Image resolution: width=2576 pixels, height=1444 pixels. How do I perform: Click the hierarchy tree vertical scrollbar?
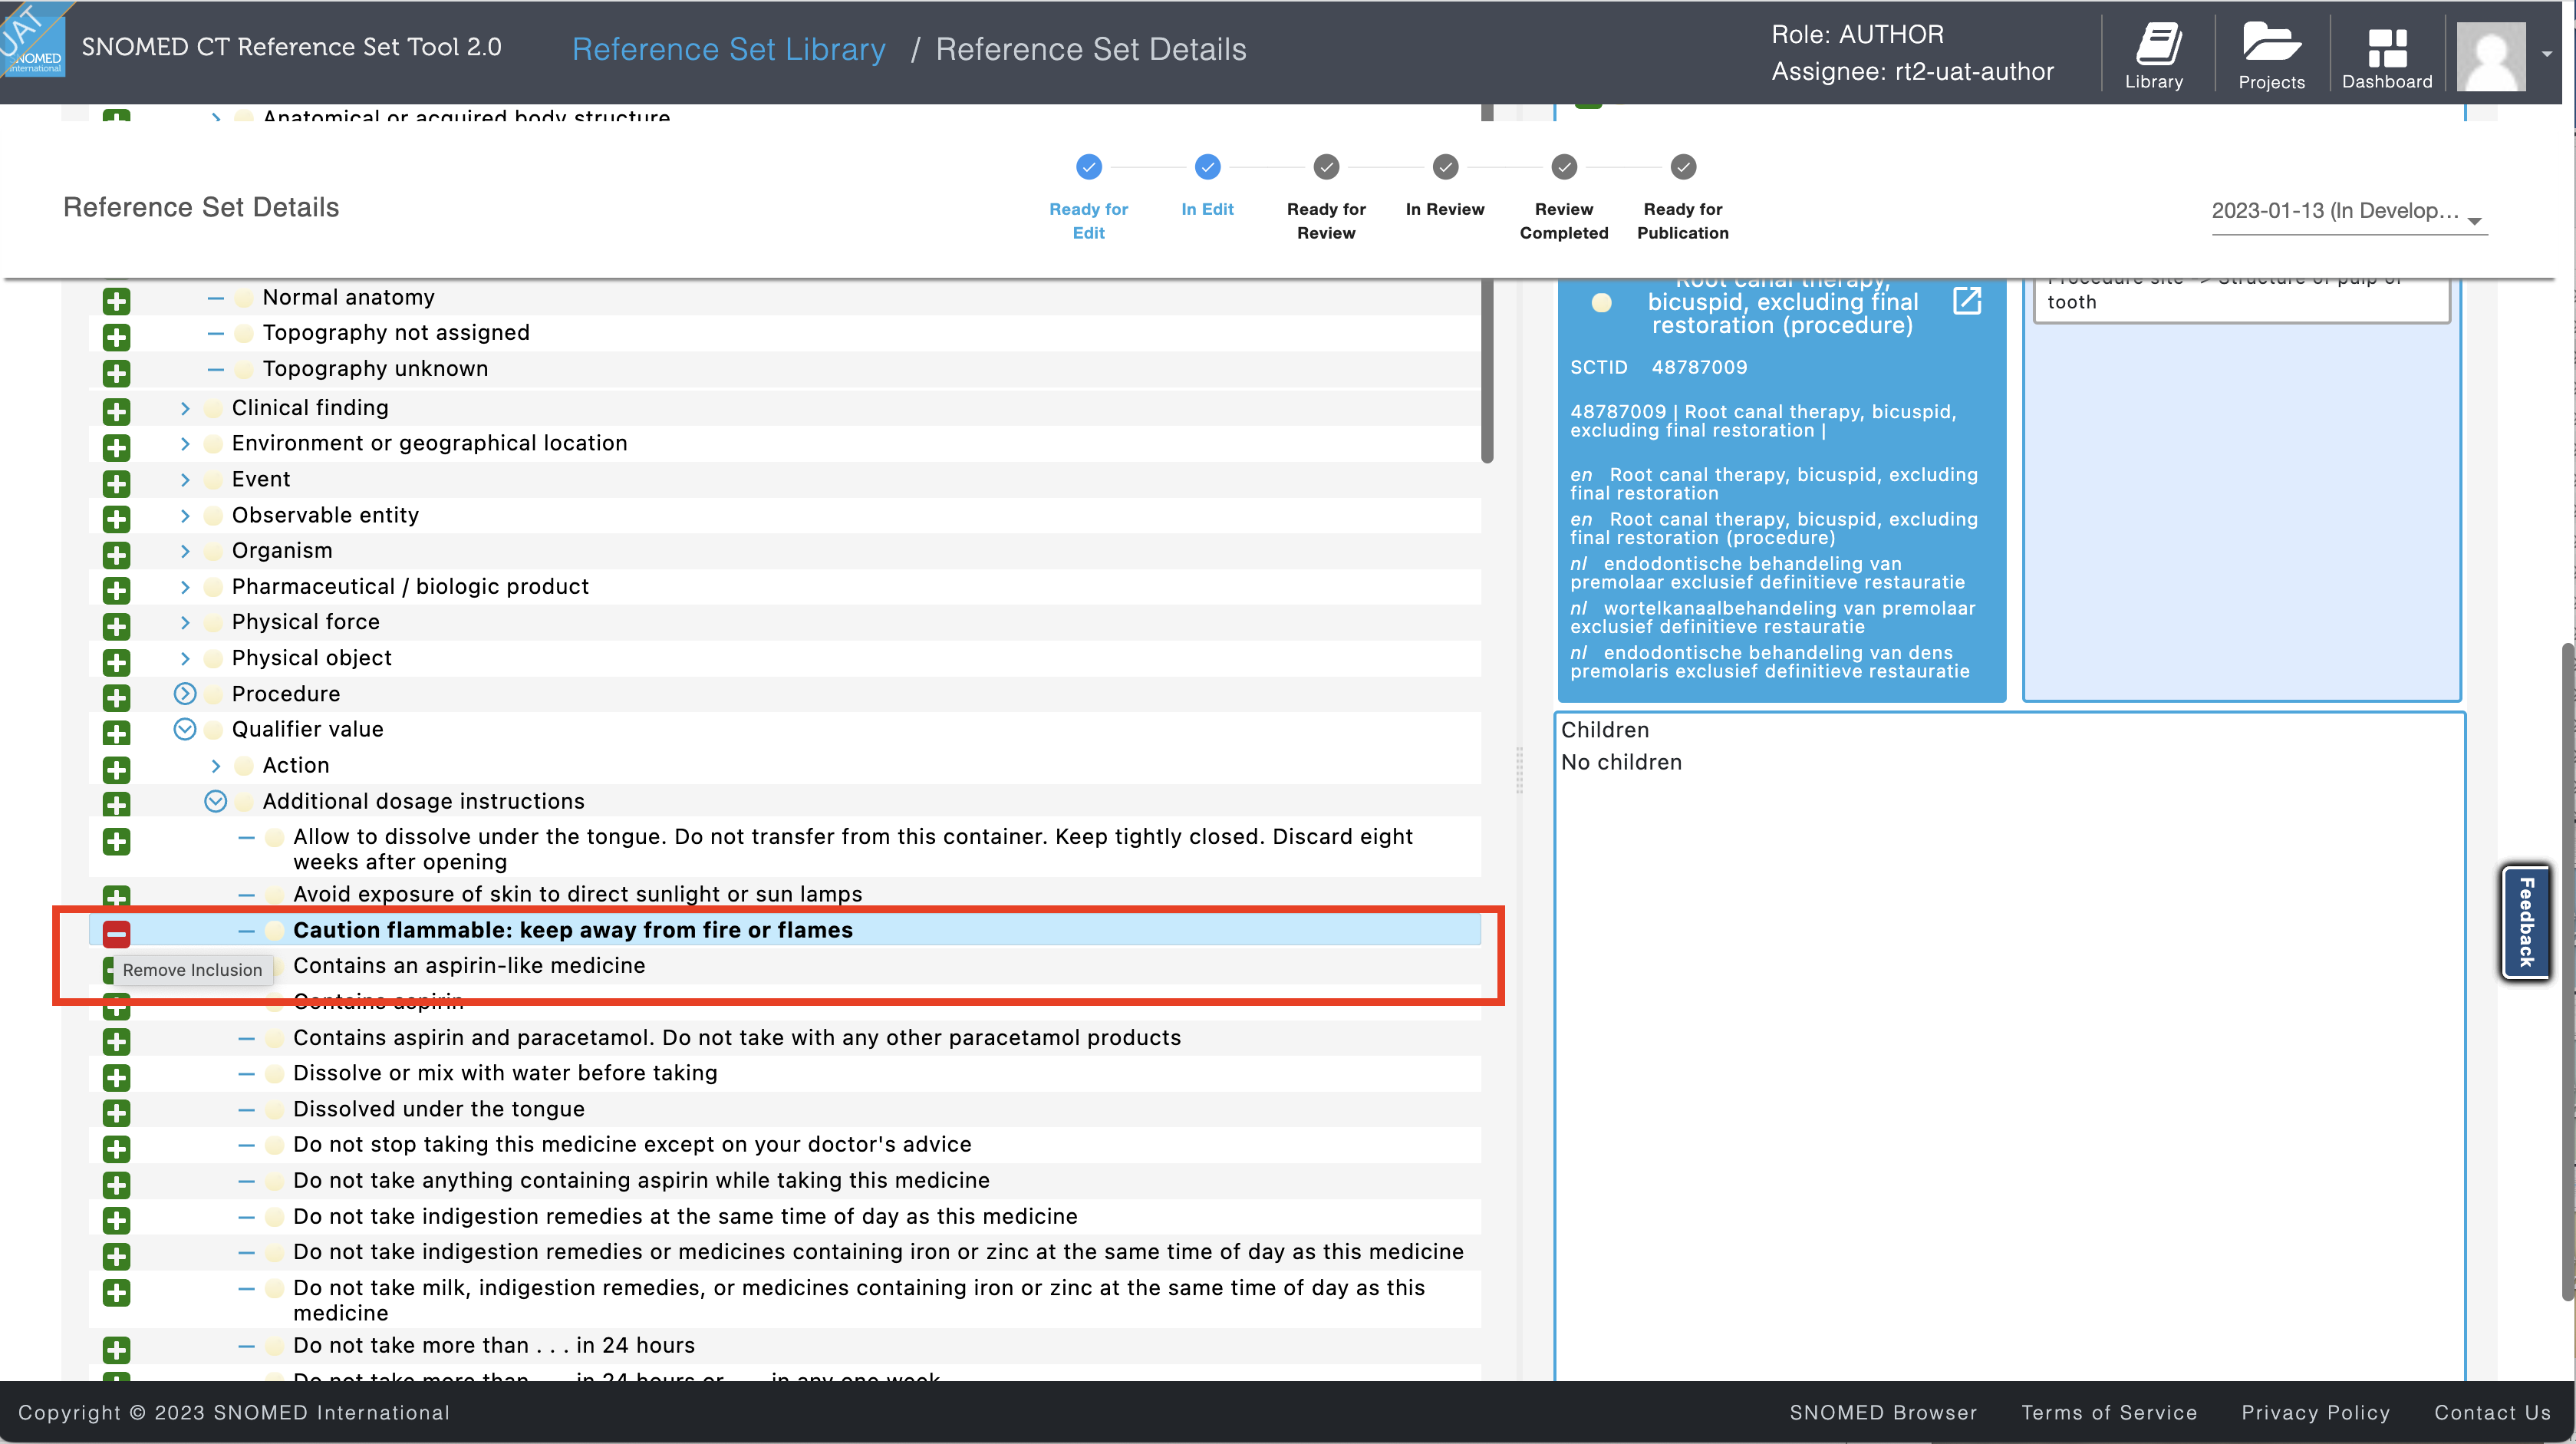click(x=1487, y=370)
